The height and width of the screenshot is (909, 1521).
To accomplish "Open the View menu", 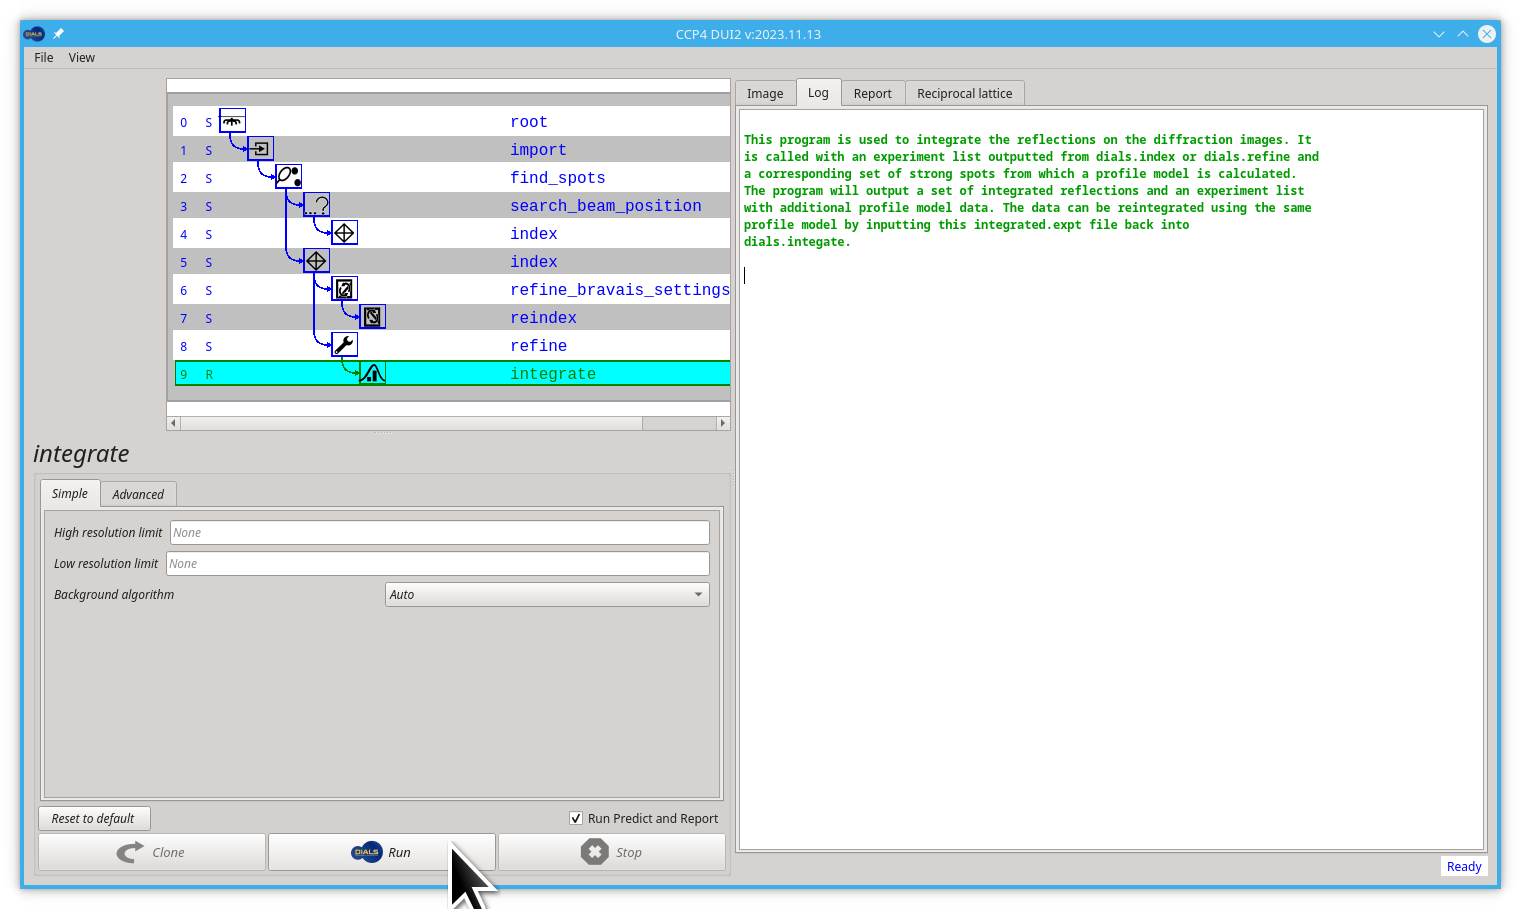I will (82, 58).
